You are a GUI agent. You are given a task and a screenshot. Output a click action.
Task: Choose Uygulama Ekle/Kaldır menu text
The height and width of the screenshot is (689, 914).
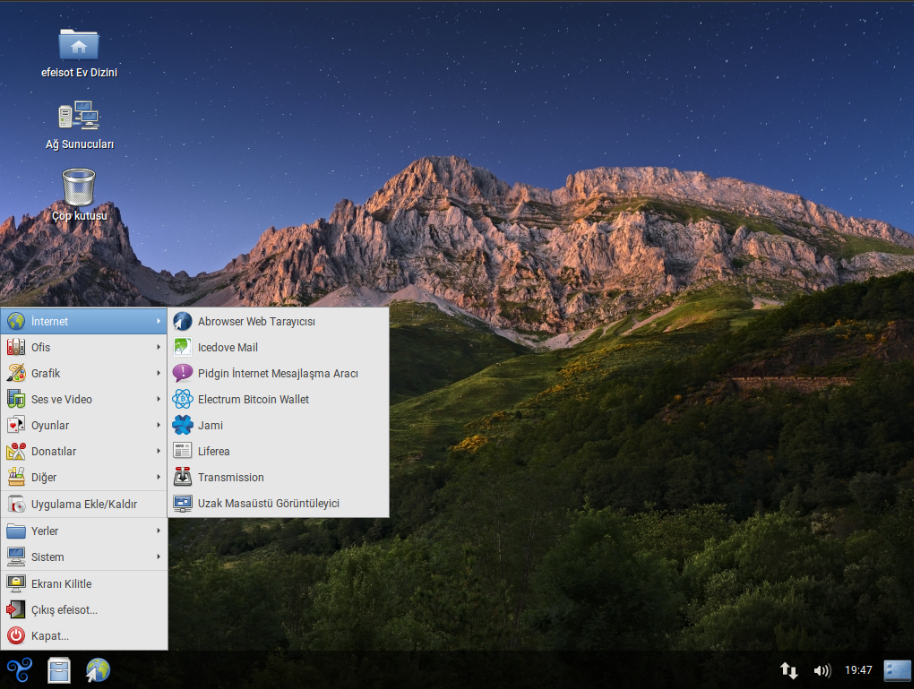(84, 504)
